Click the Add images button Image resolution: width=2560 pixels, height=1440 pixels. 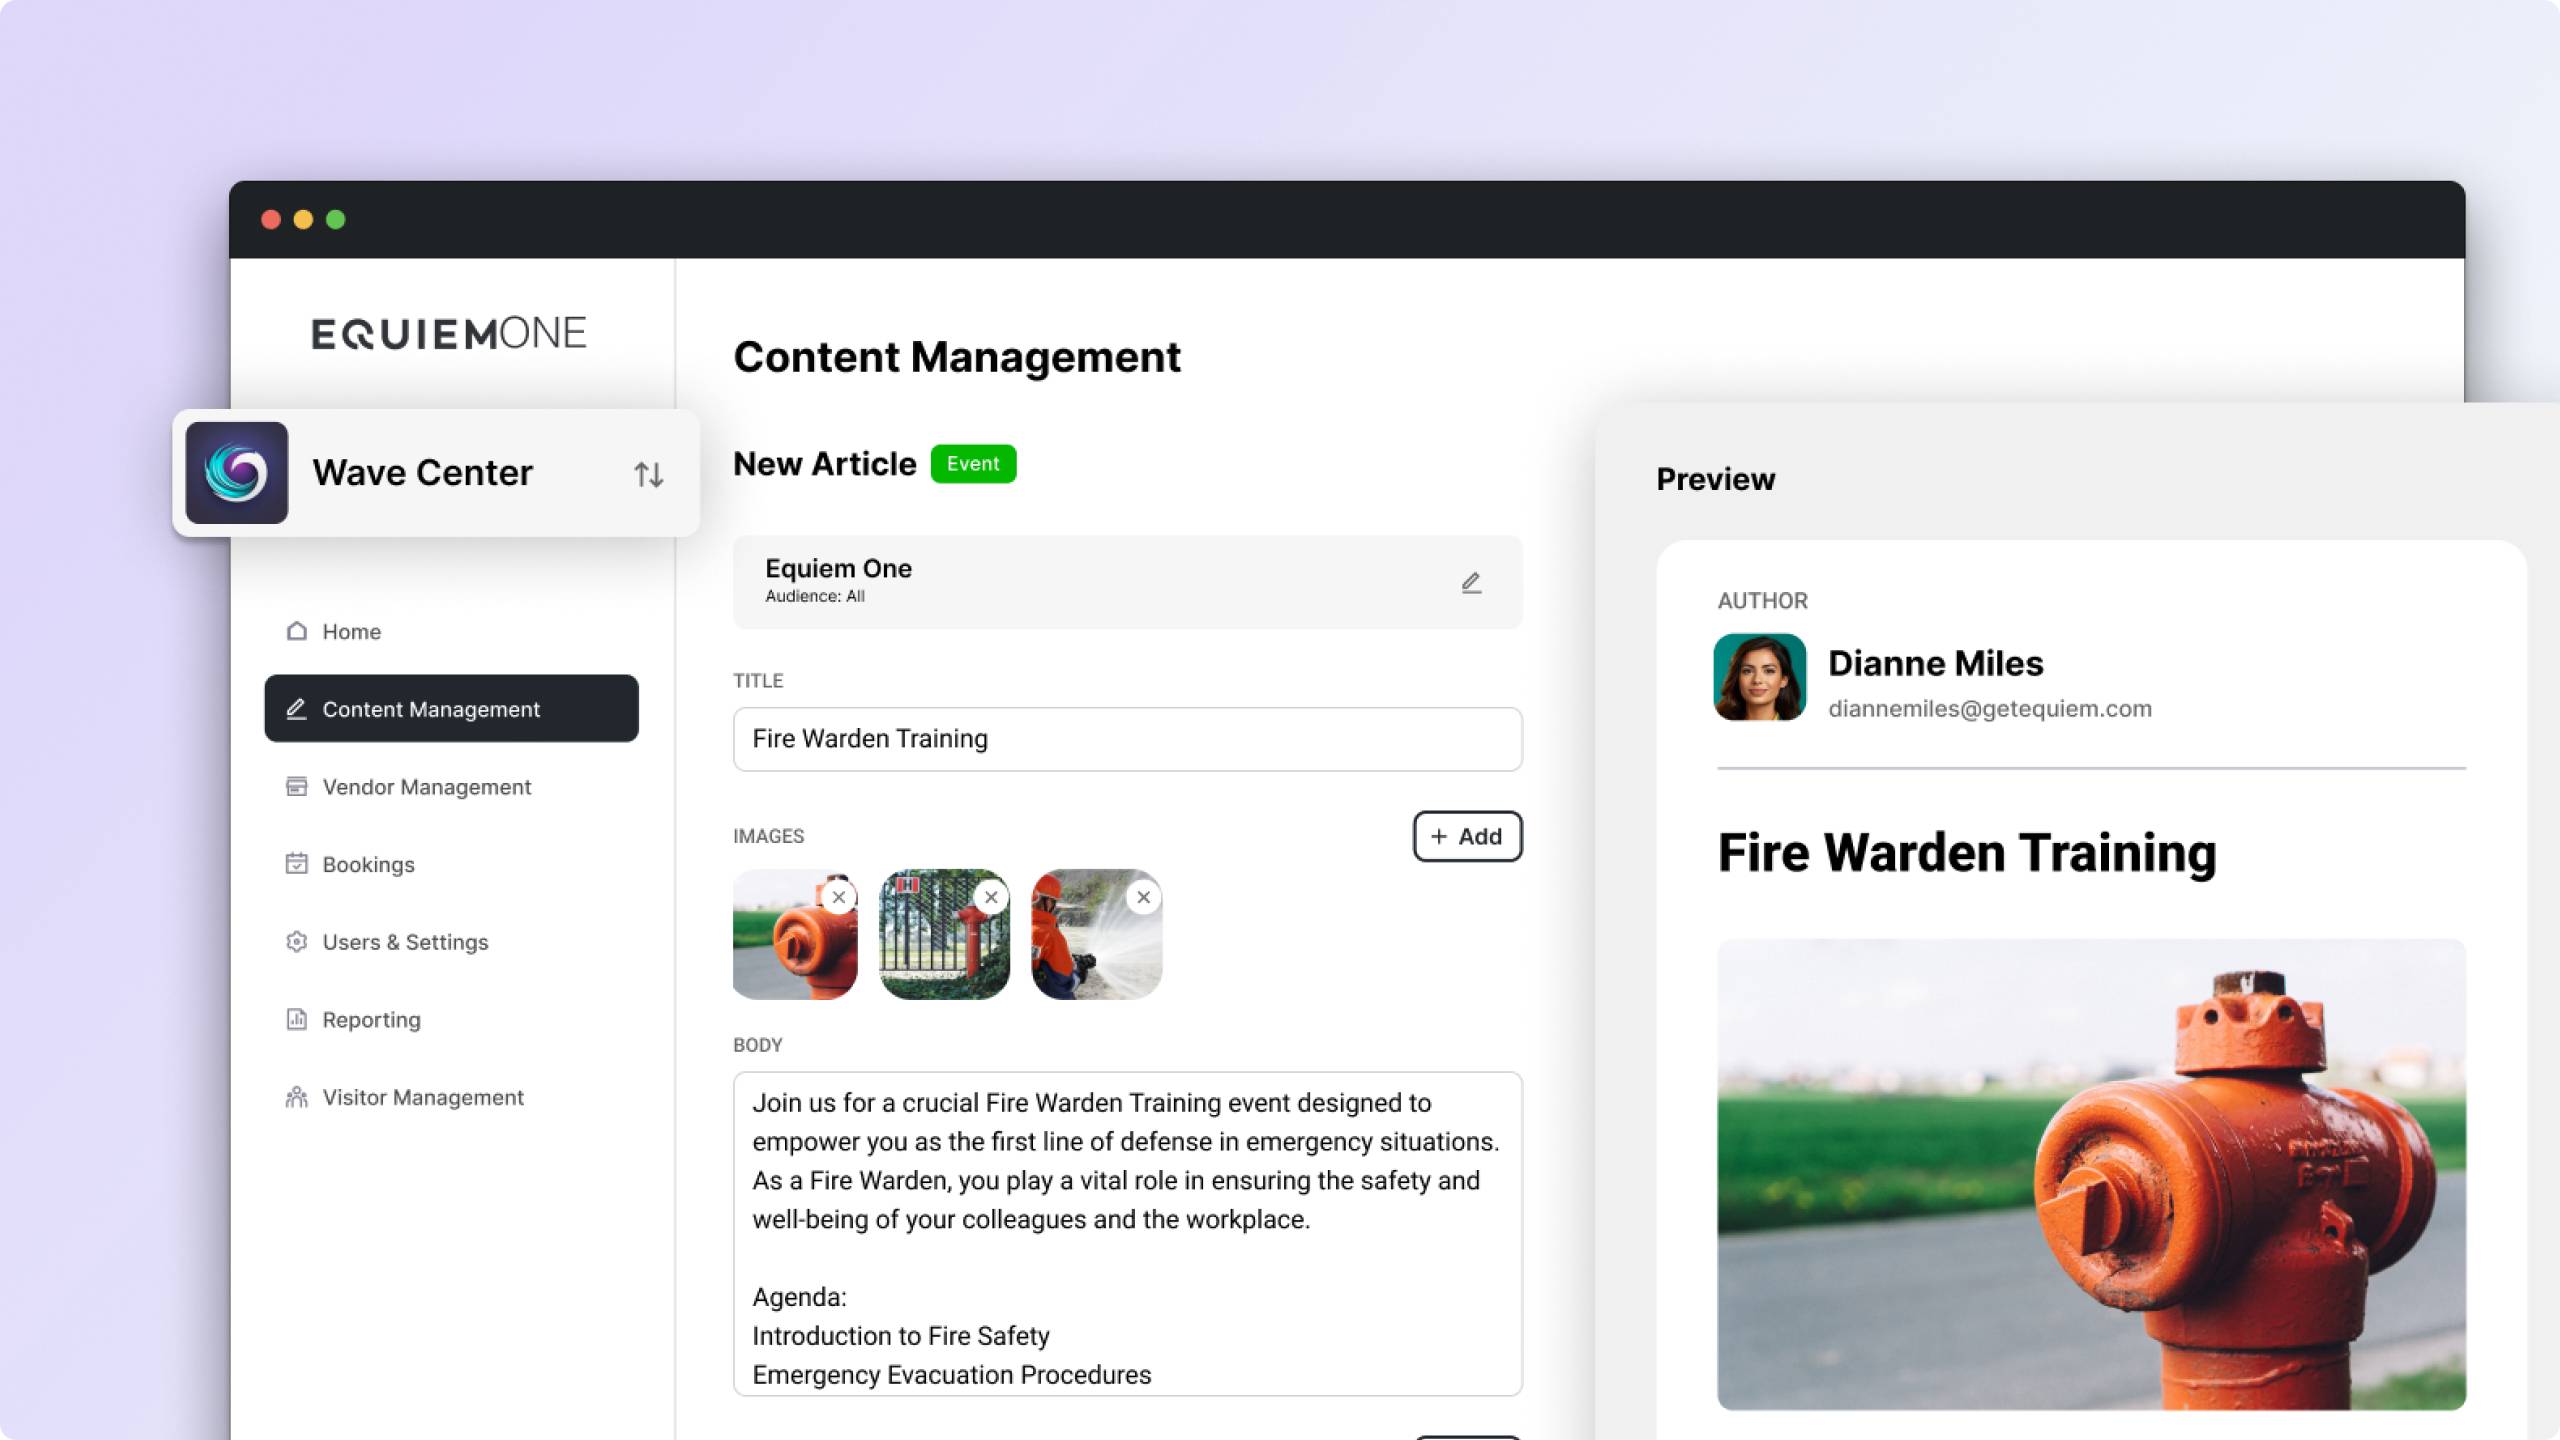click(x=1467, y=836)
